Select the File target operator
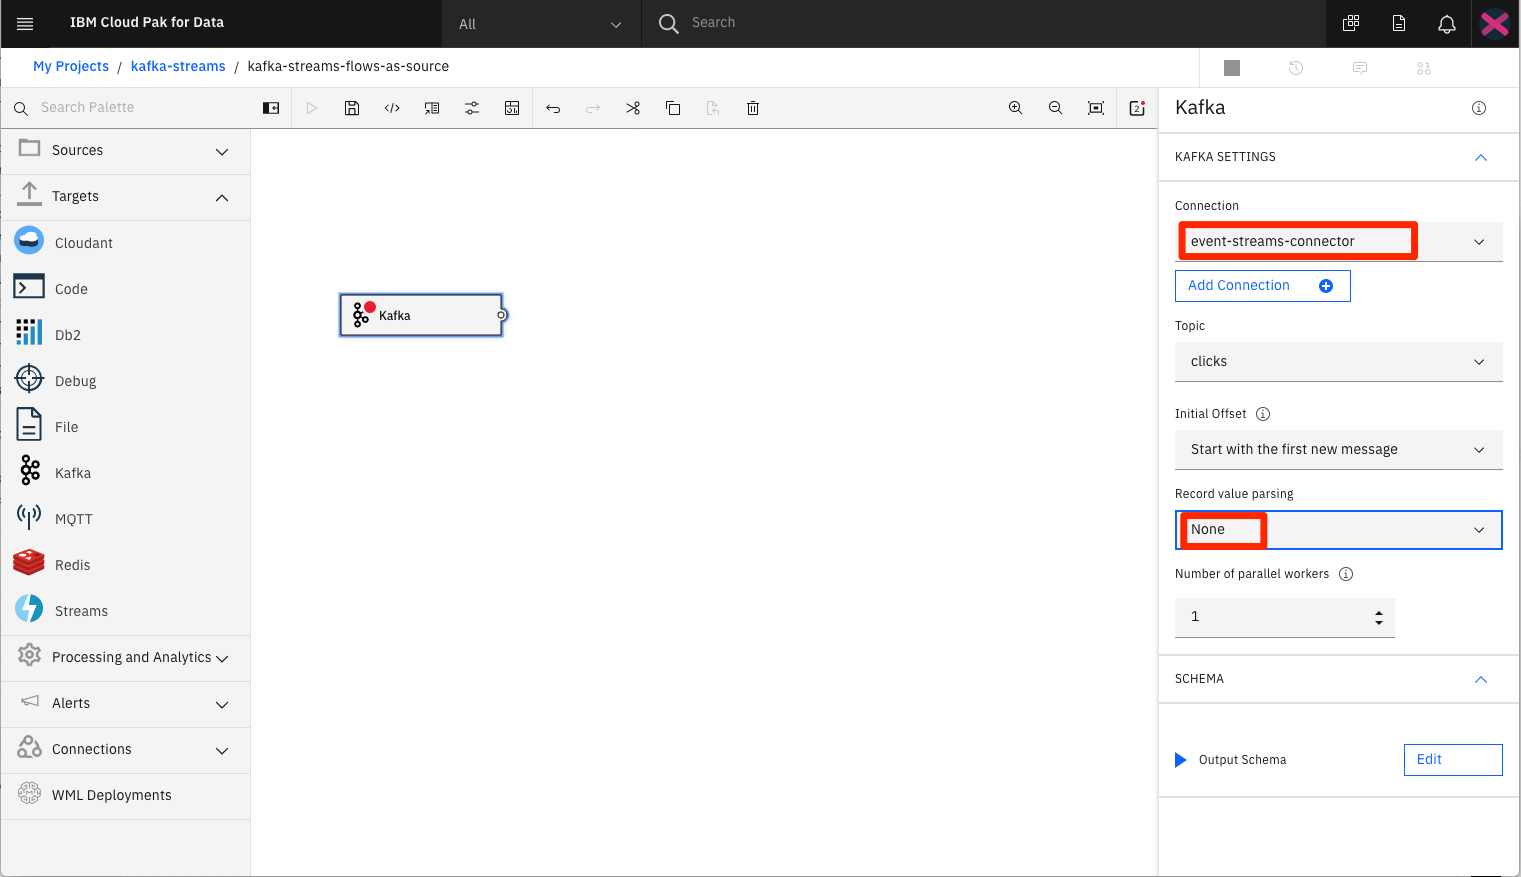The height and width of the screenshot is (877, 1521). coord(126,427)
